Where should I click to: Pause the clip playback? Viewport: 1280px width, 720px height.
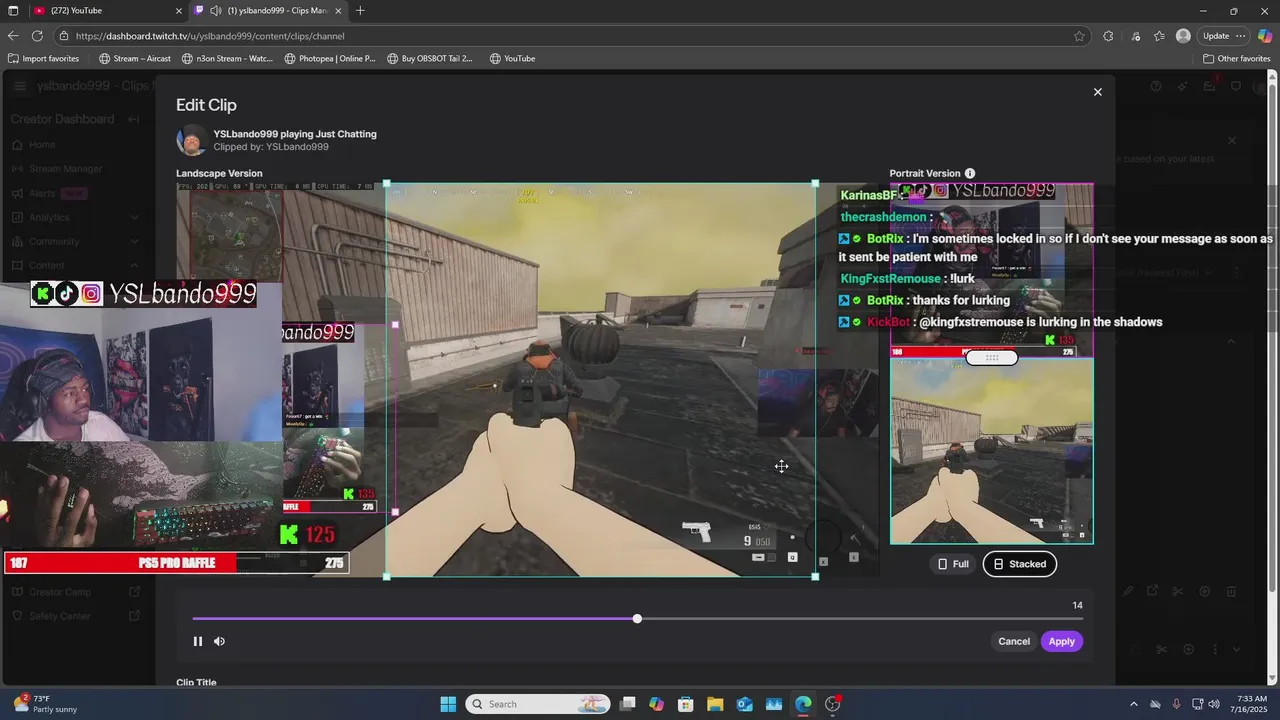pos(198,642)
